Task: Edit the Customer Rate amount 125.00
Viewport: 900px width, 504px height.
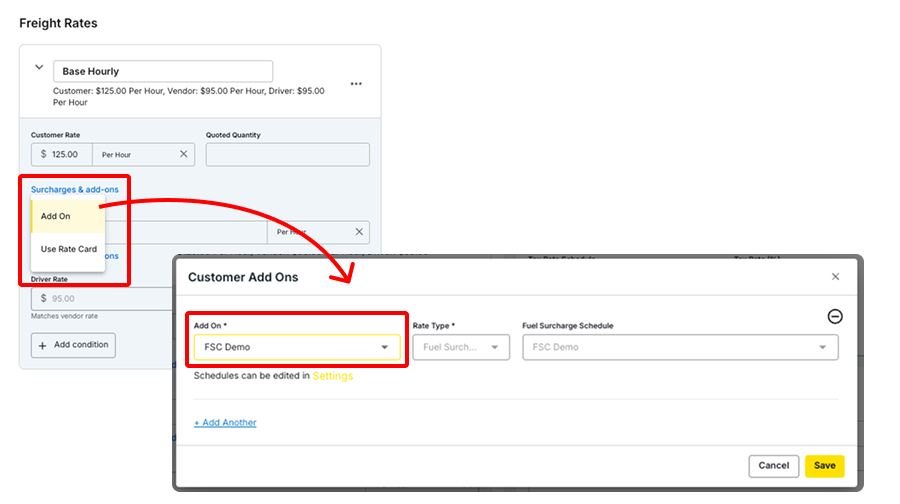Action: point(62,154)
